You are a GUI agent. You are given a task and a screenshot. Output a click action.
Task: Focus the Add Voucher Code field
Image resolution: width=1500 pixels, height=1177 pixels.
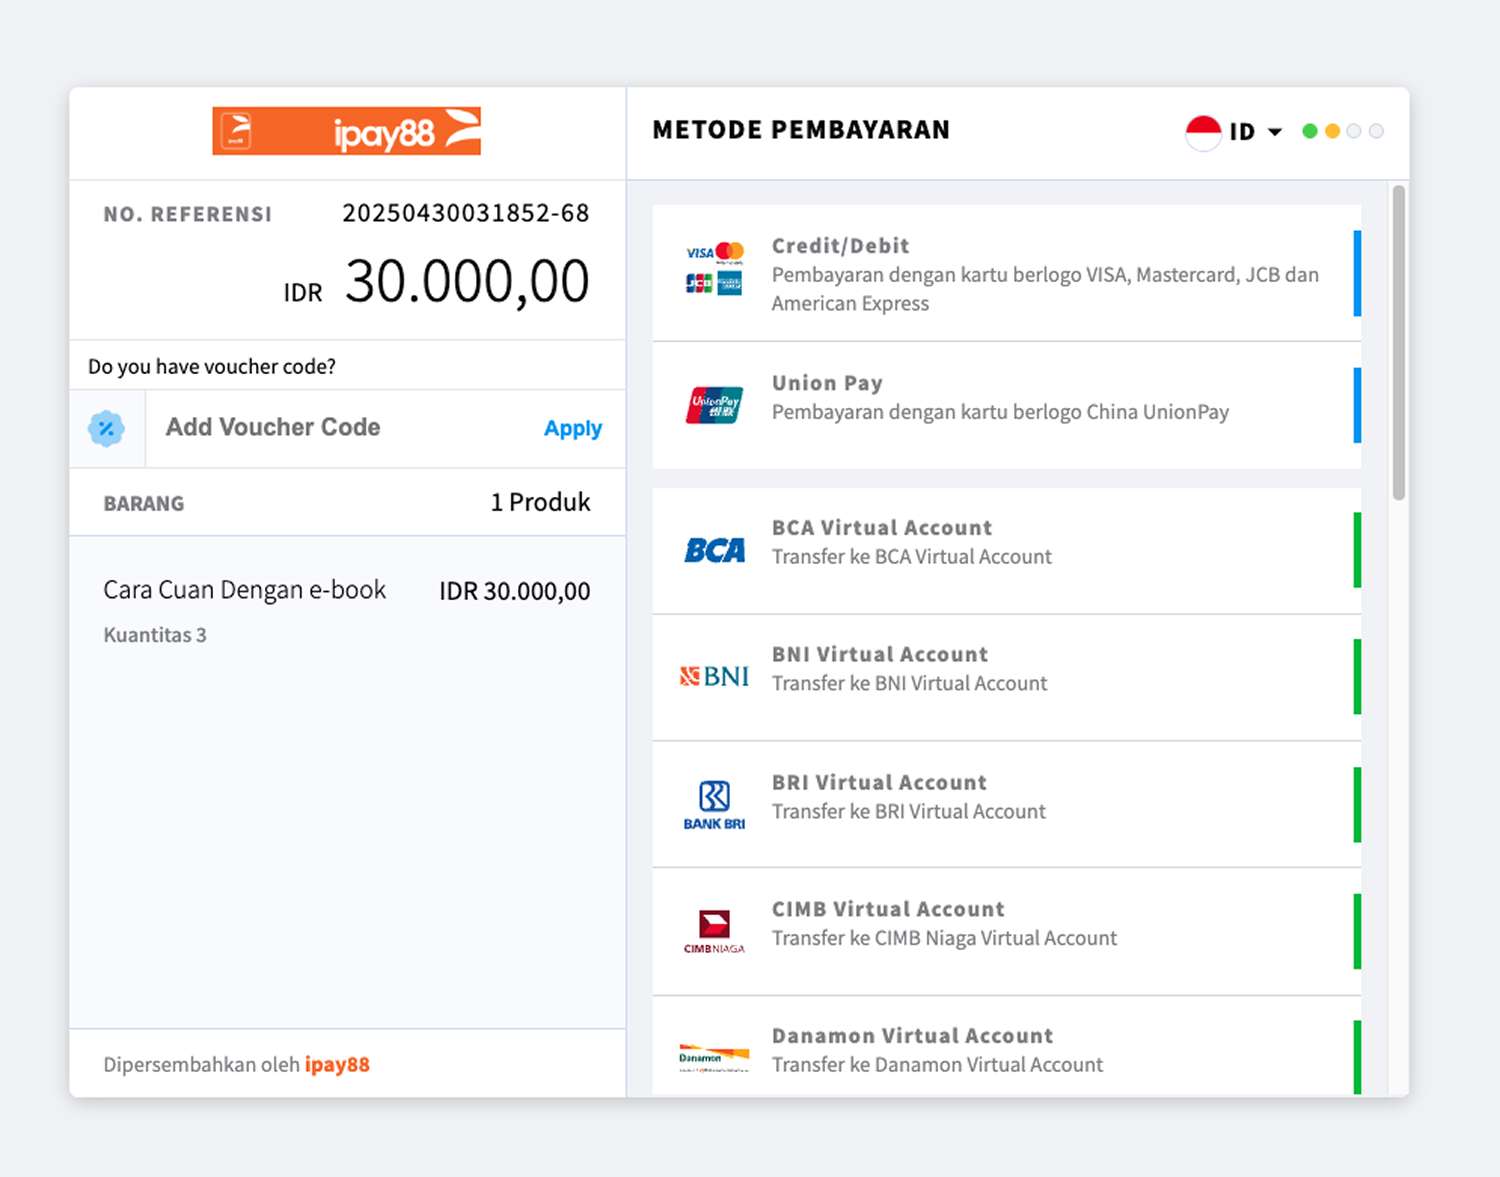point(345,428)
